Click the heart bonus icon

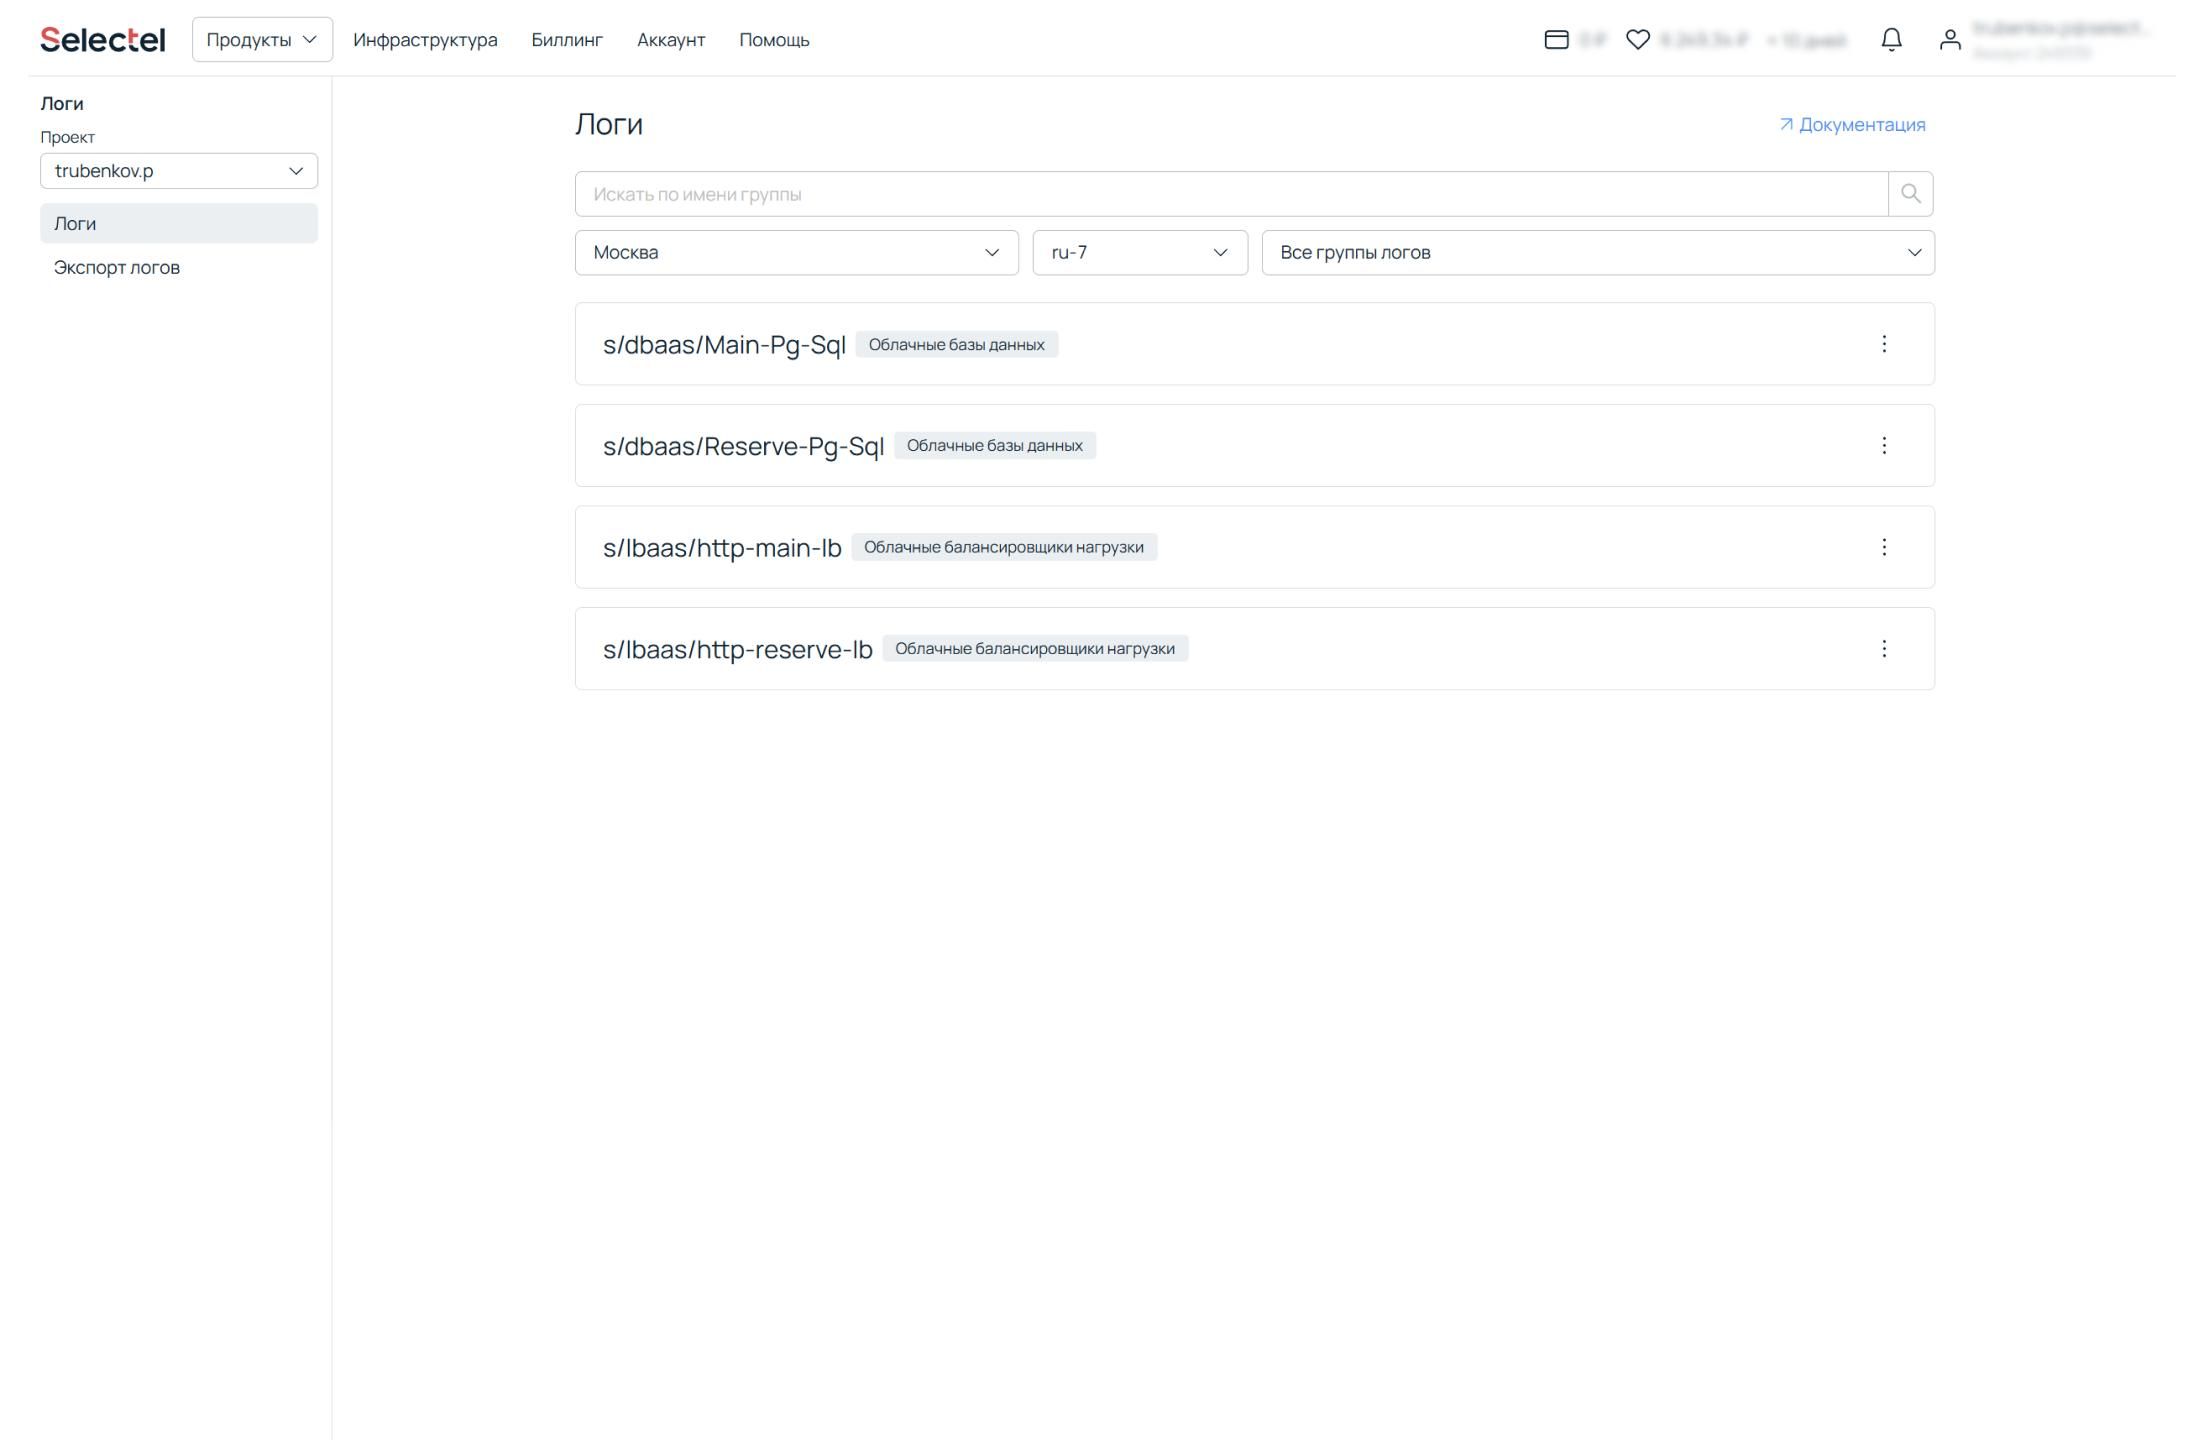coord(1637,40)
